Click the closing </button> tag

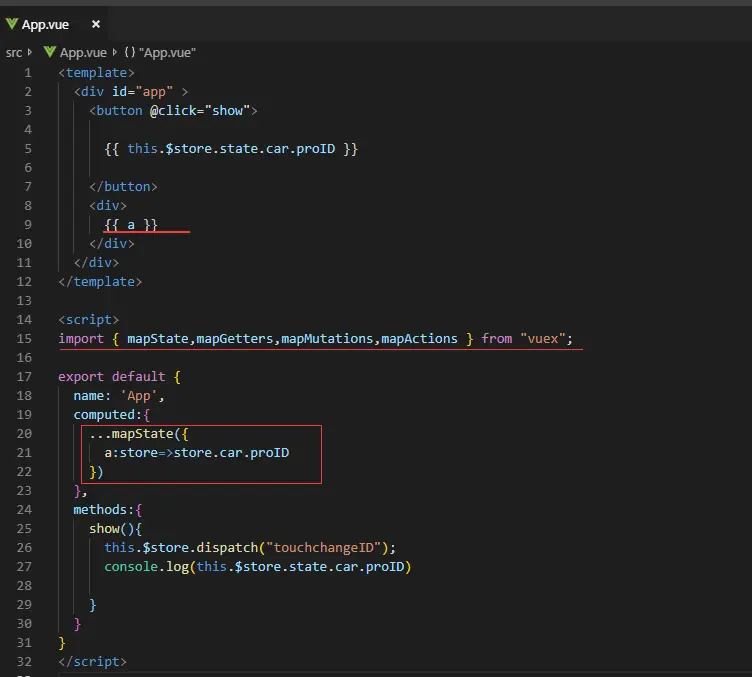pyautogui.click(x=123, y=187)
